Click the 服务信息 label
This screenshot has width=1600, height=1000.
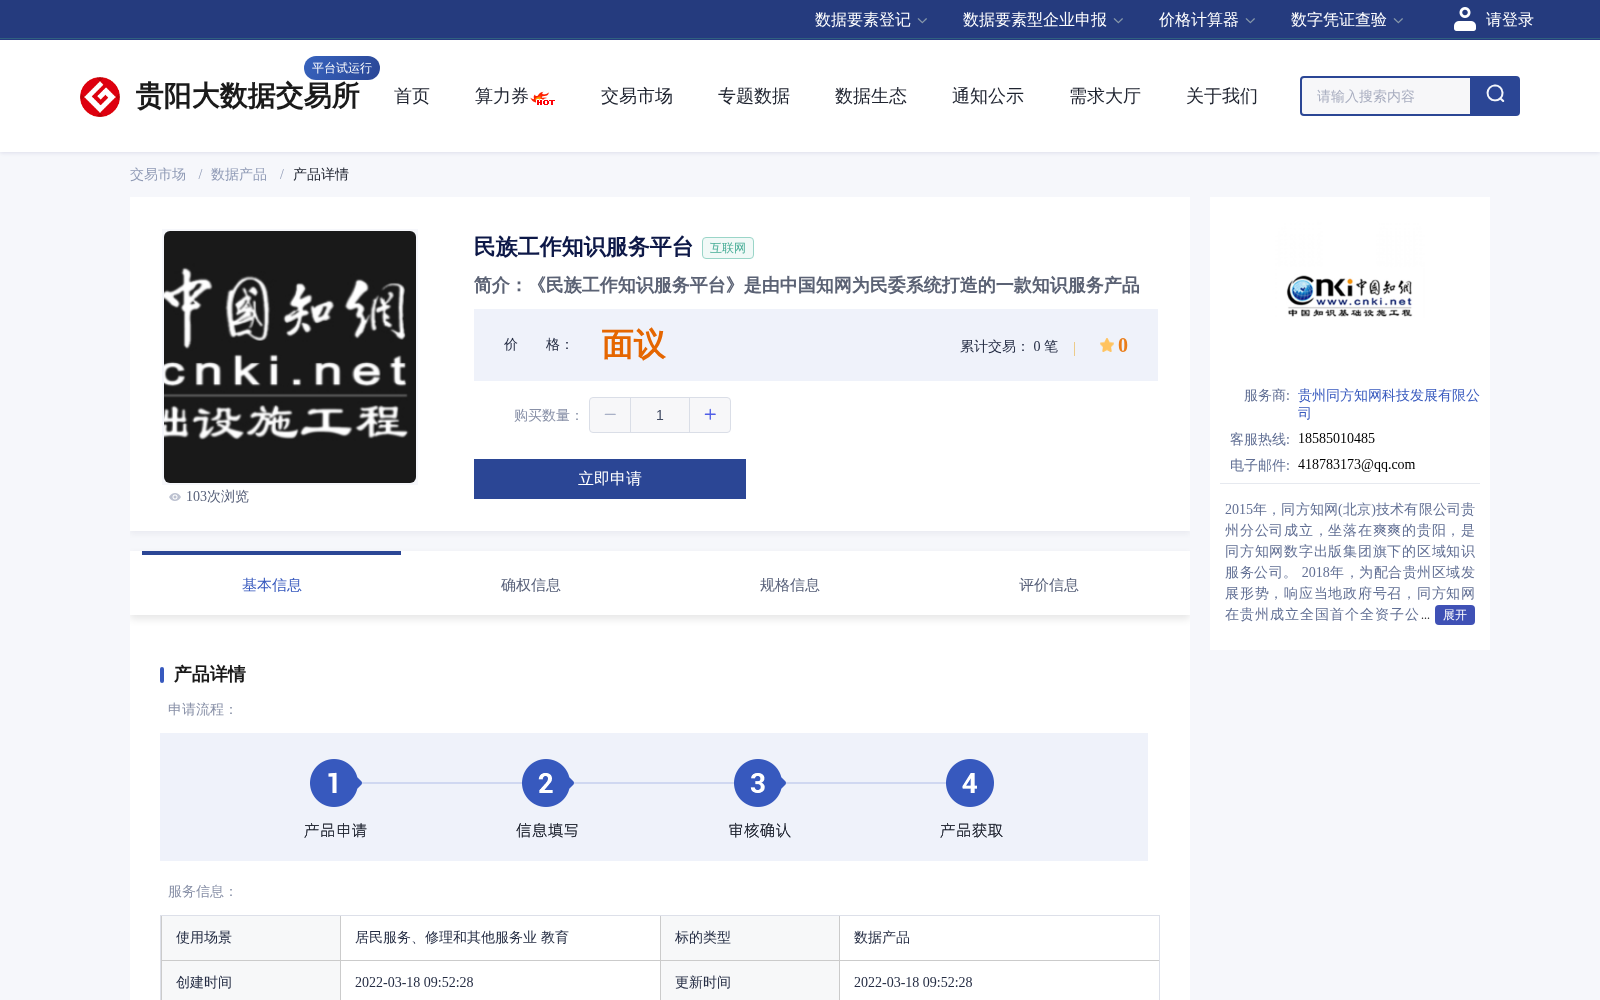coord(202,892)
